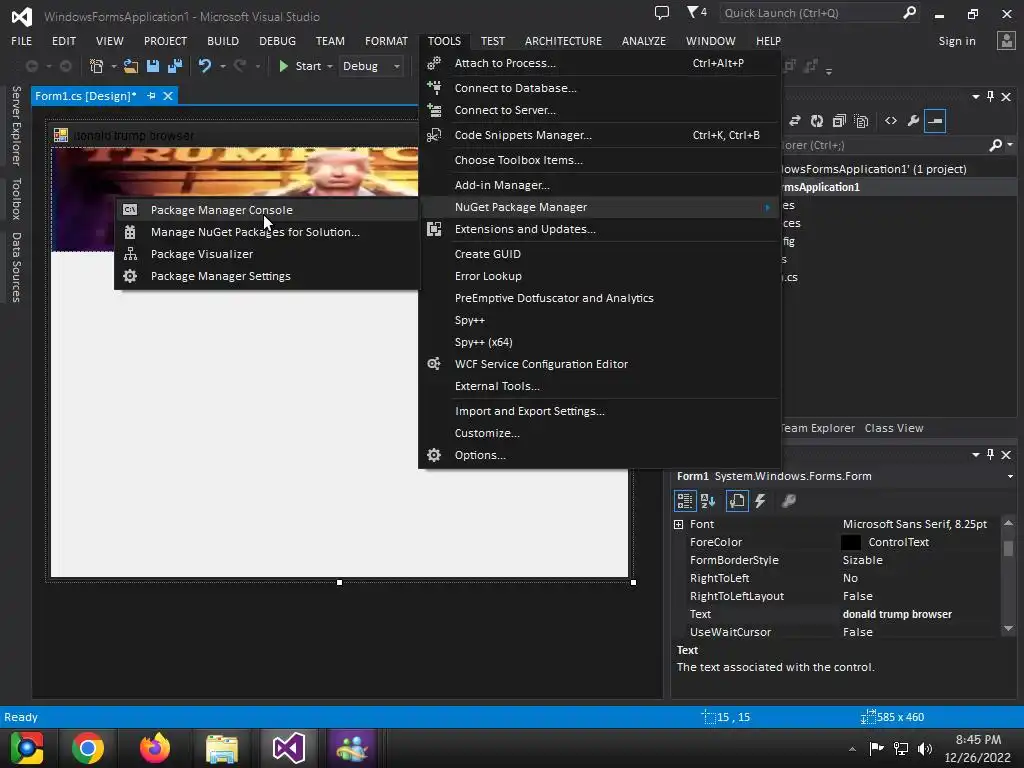This screenshot has width=1024, height=768.
Task: Select Attach to Process
Action: tap(600, 63)
